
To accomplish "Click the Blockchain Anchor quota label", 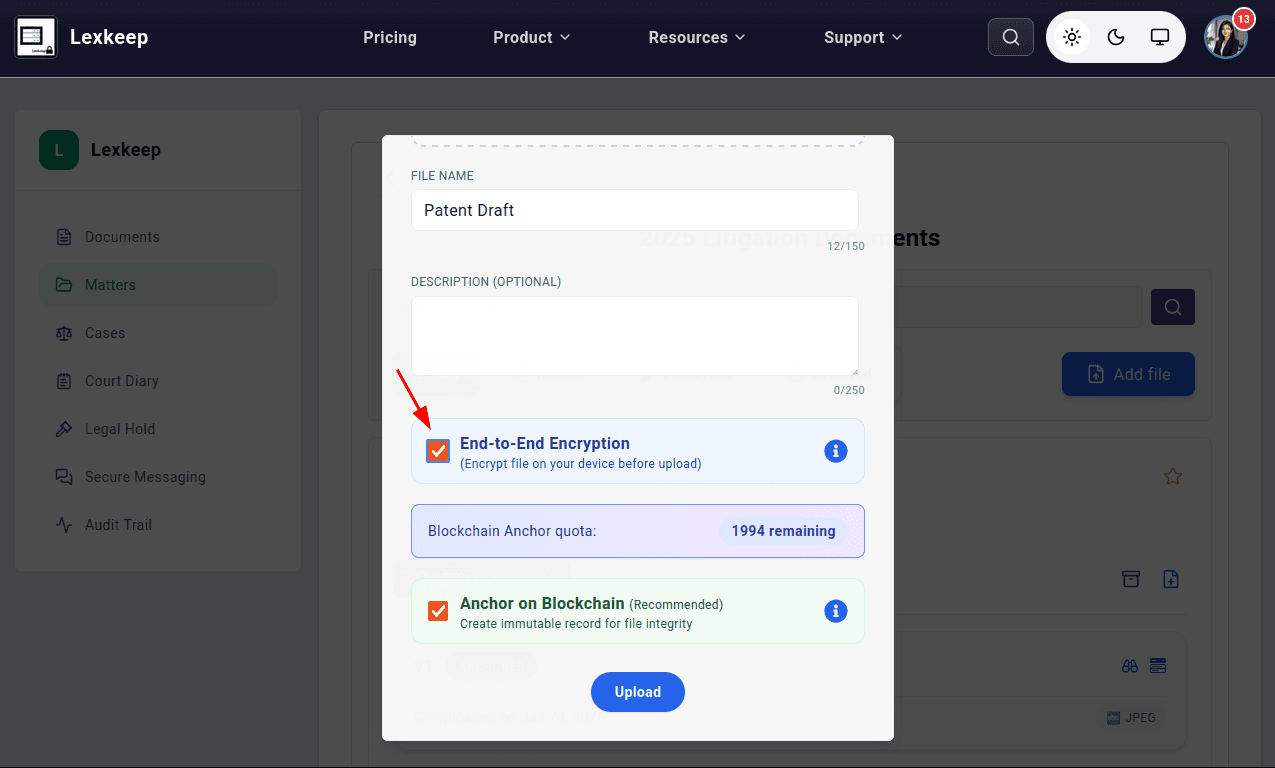I will click(512, 531).
